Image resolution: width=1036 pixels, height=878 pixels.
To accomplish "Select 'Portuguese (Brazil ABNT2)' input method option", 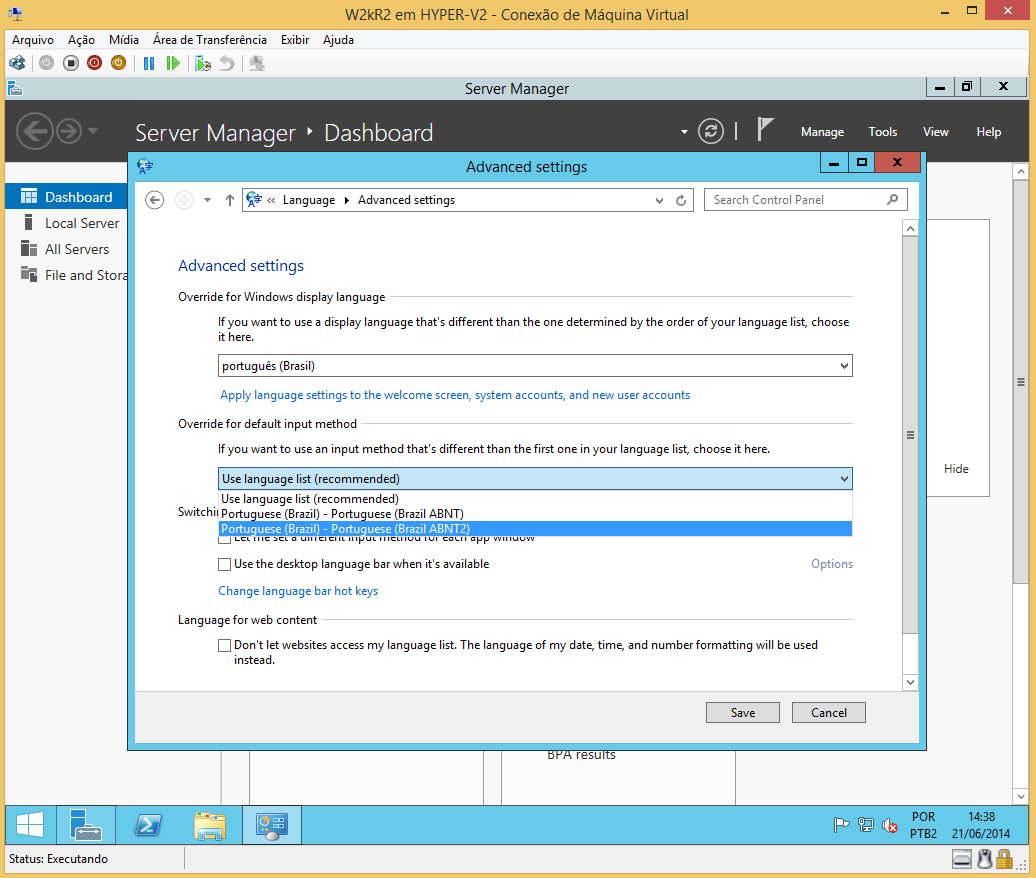I will (345, 529).
